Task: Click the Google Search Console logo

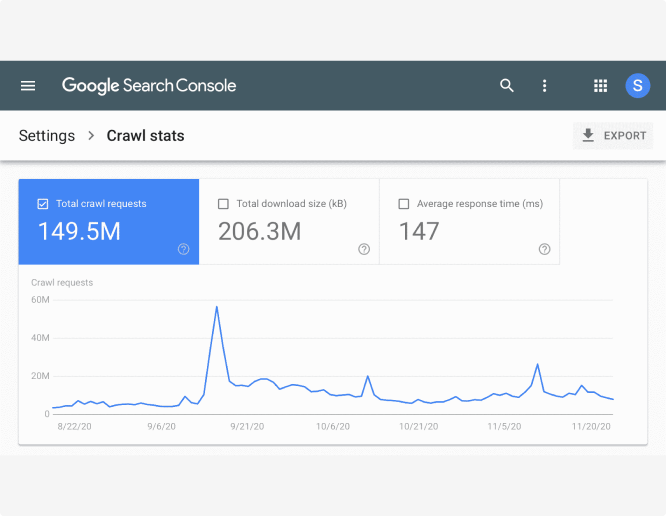Action: click(149, 86)
